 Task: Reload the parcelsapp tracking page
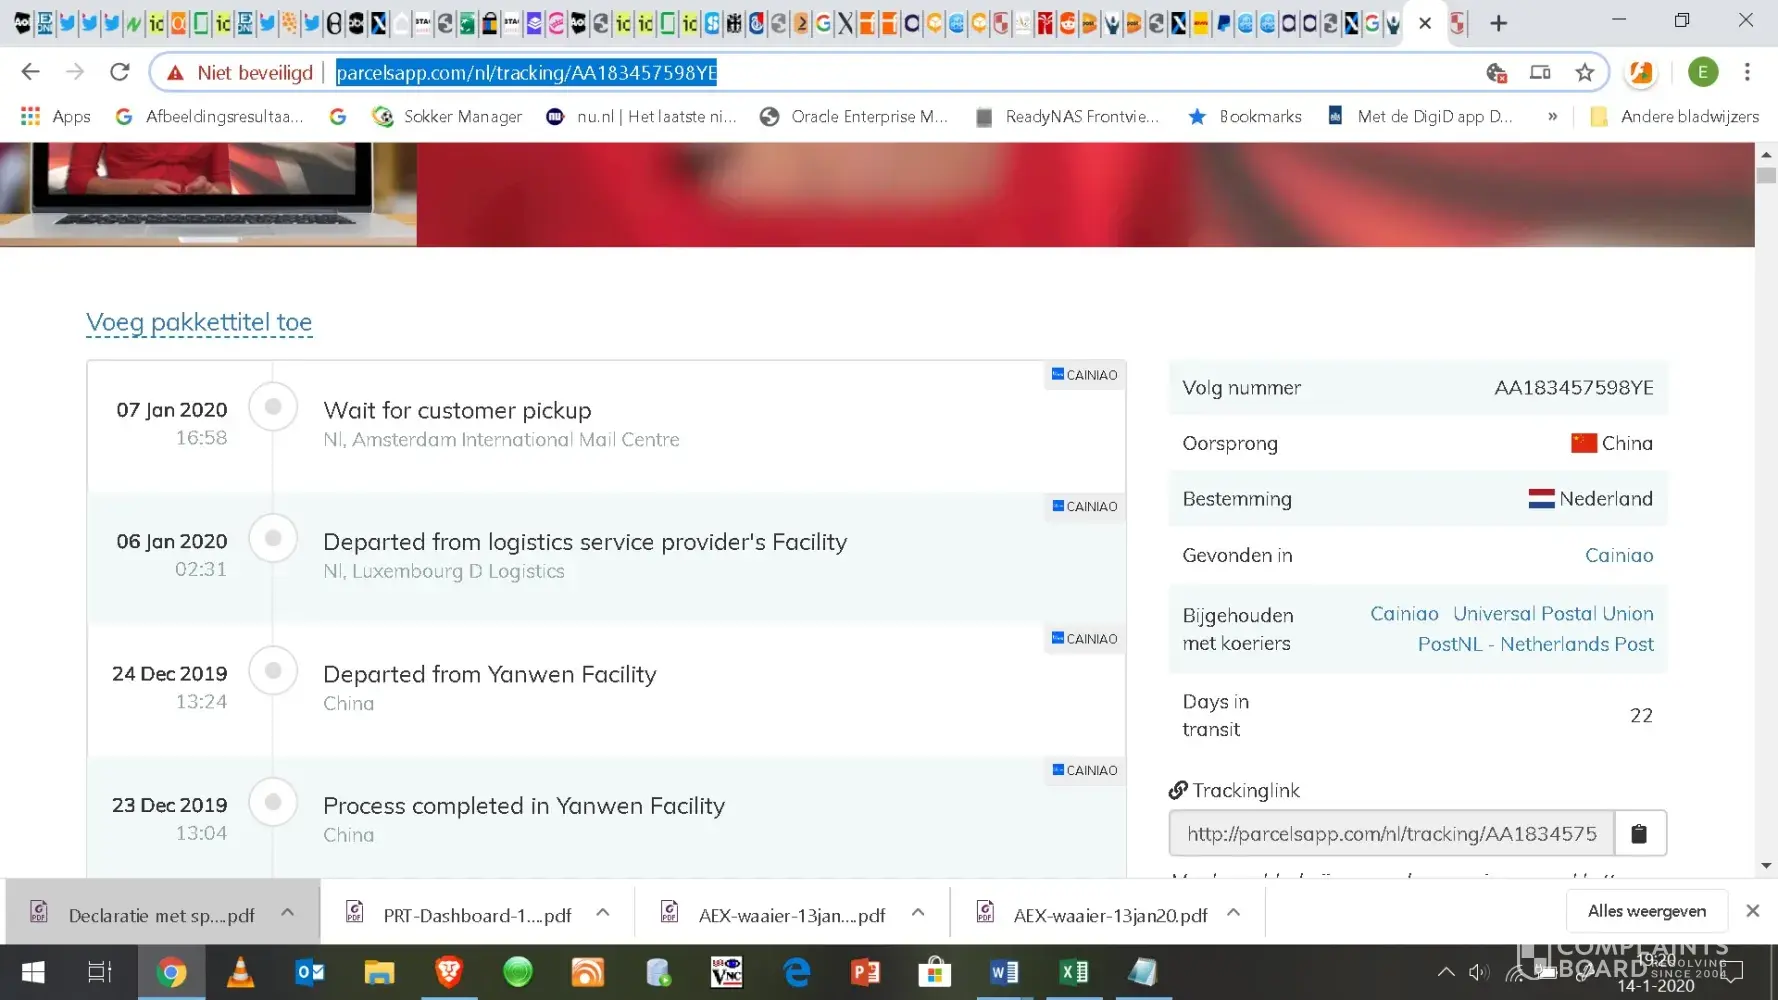pos(120,72)
